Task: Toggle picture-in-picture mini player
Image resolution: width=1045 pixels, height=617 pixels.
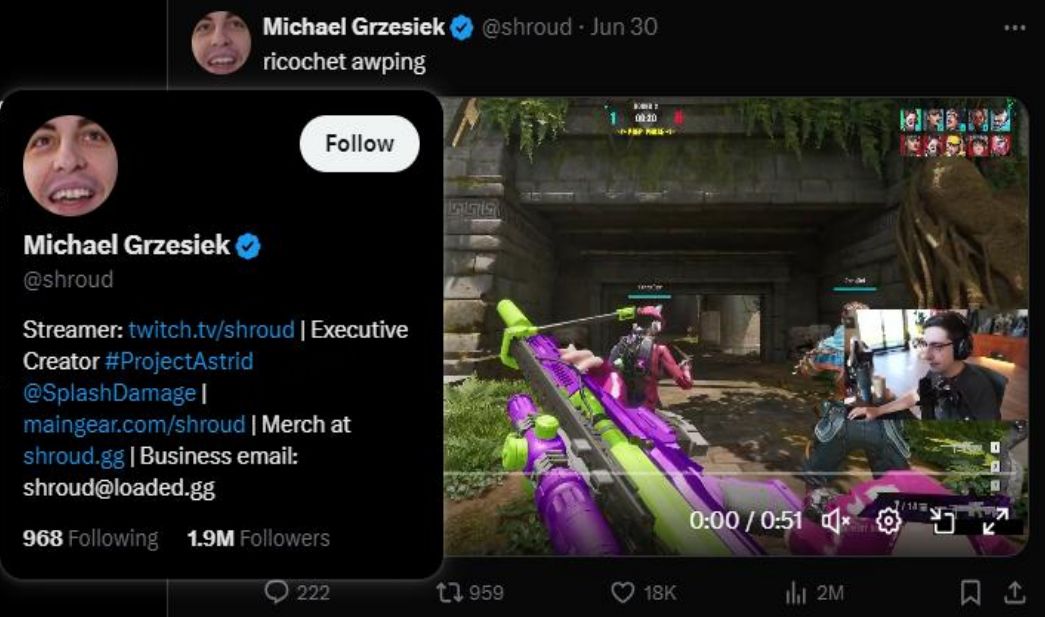Action: [942, 520]
